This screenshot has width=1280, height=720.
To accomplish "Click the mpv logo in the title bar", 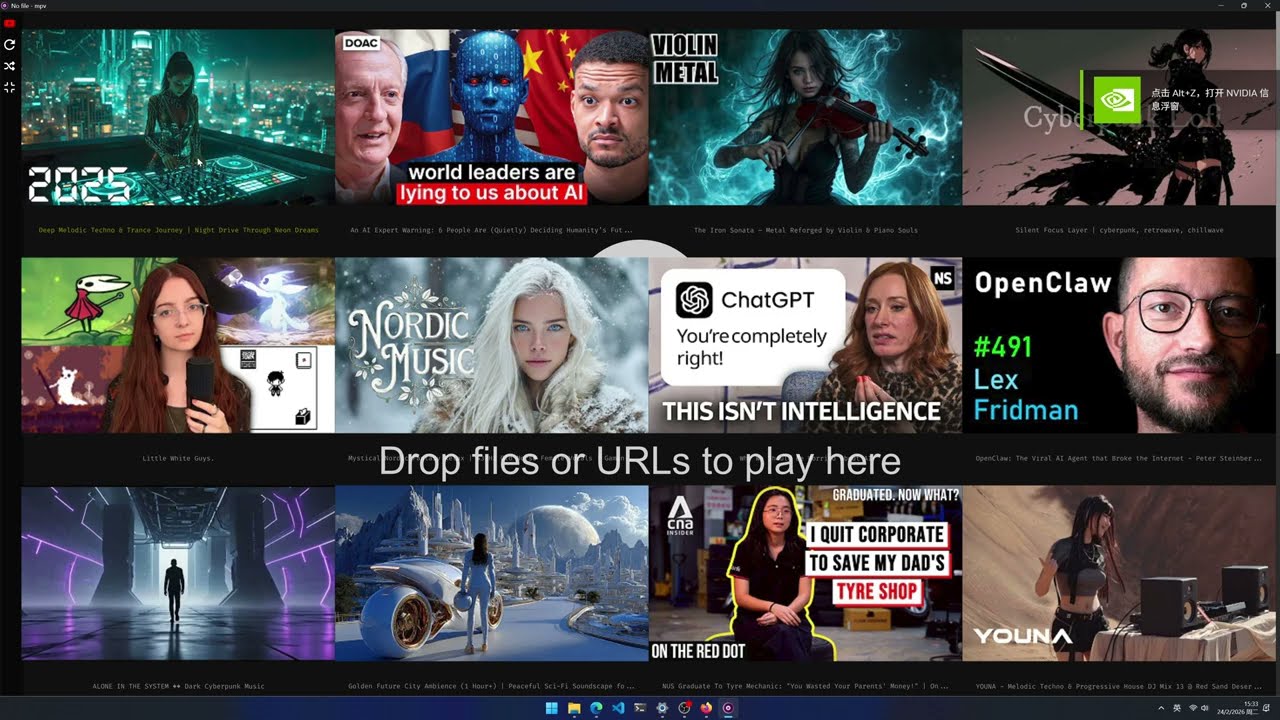I will pyautogui.click(x=5, y=5).
